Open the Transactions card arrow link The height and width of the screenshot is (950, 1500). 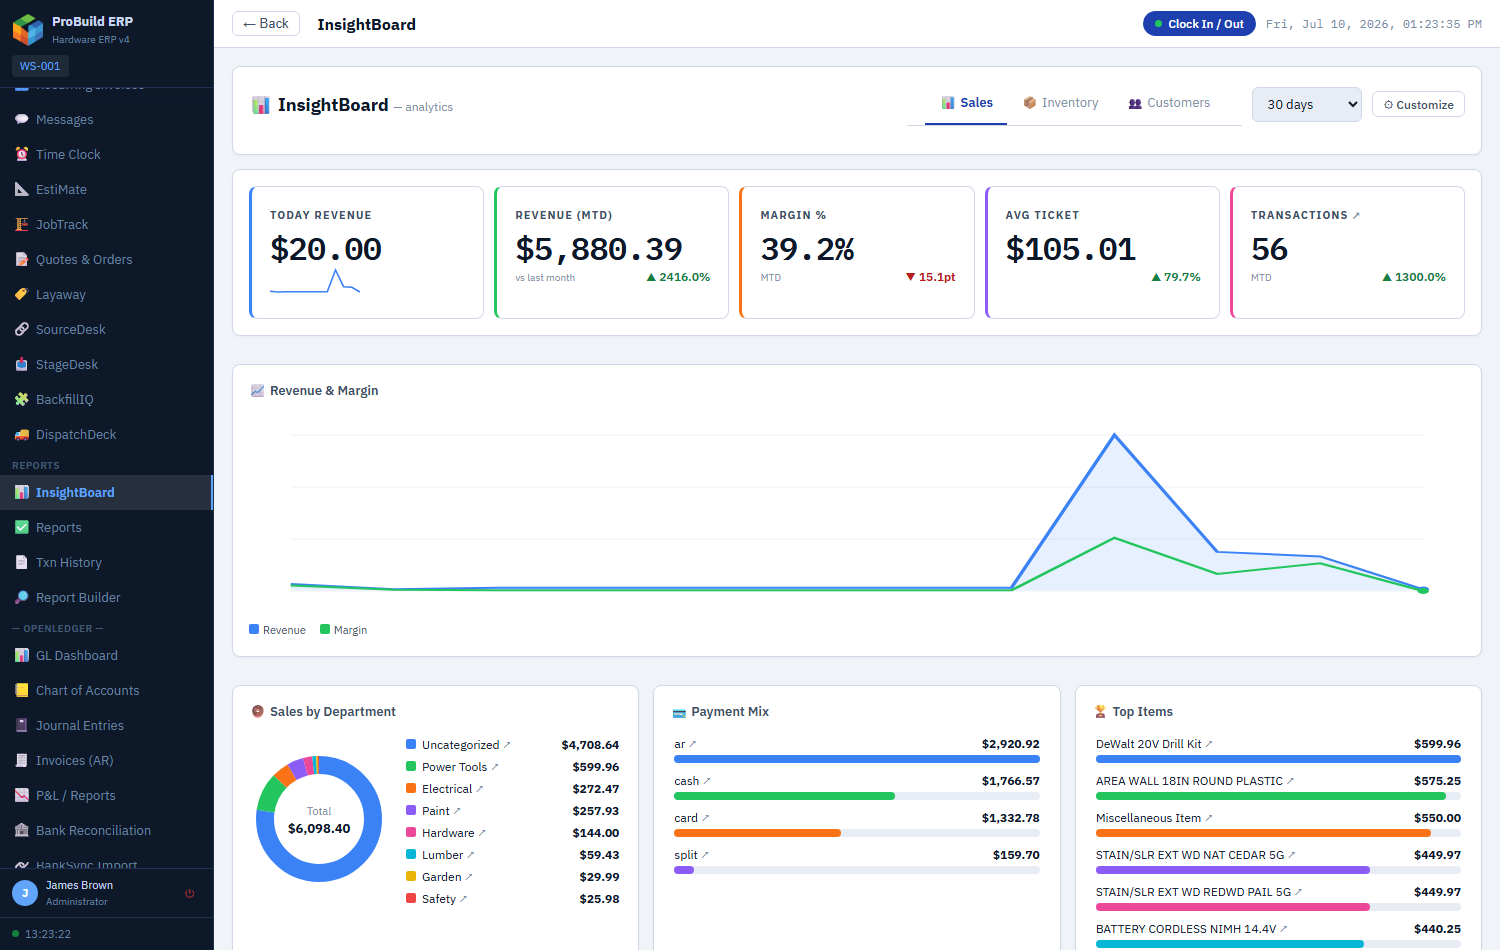pos(1356,215)
